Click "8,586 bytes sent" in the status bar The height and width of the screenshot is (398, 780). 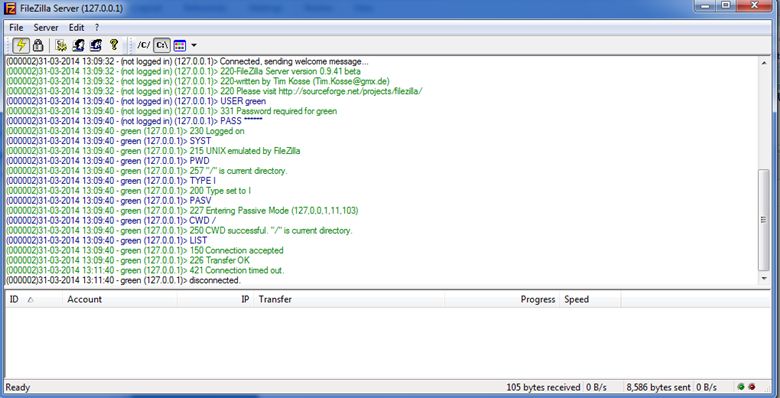point(658,387)
